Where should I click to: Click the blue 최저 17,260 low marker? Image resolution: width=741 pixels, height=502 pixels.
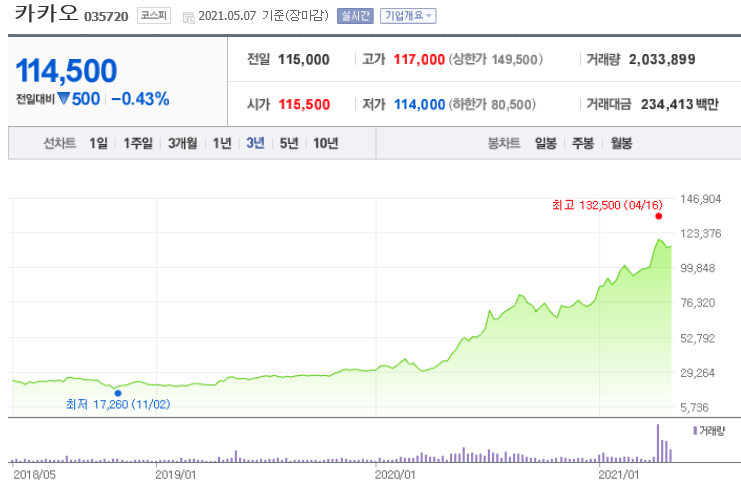click(x=118, y=393)
